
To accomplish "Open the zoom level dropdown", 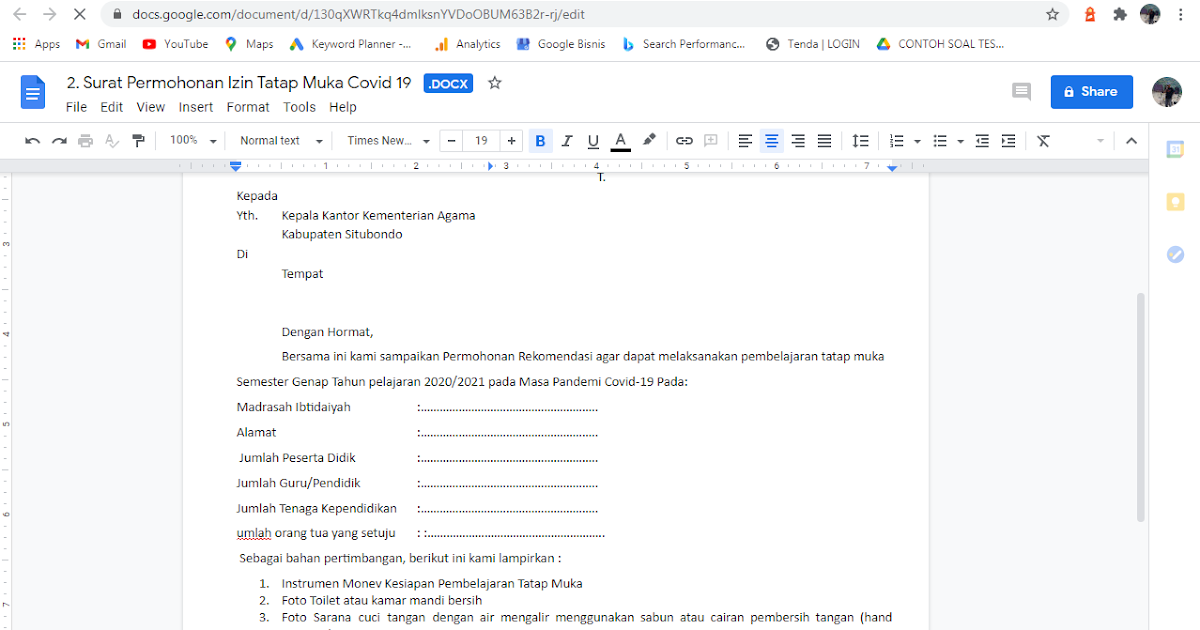I will [192, 141].
